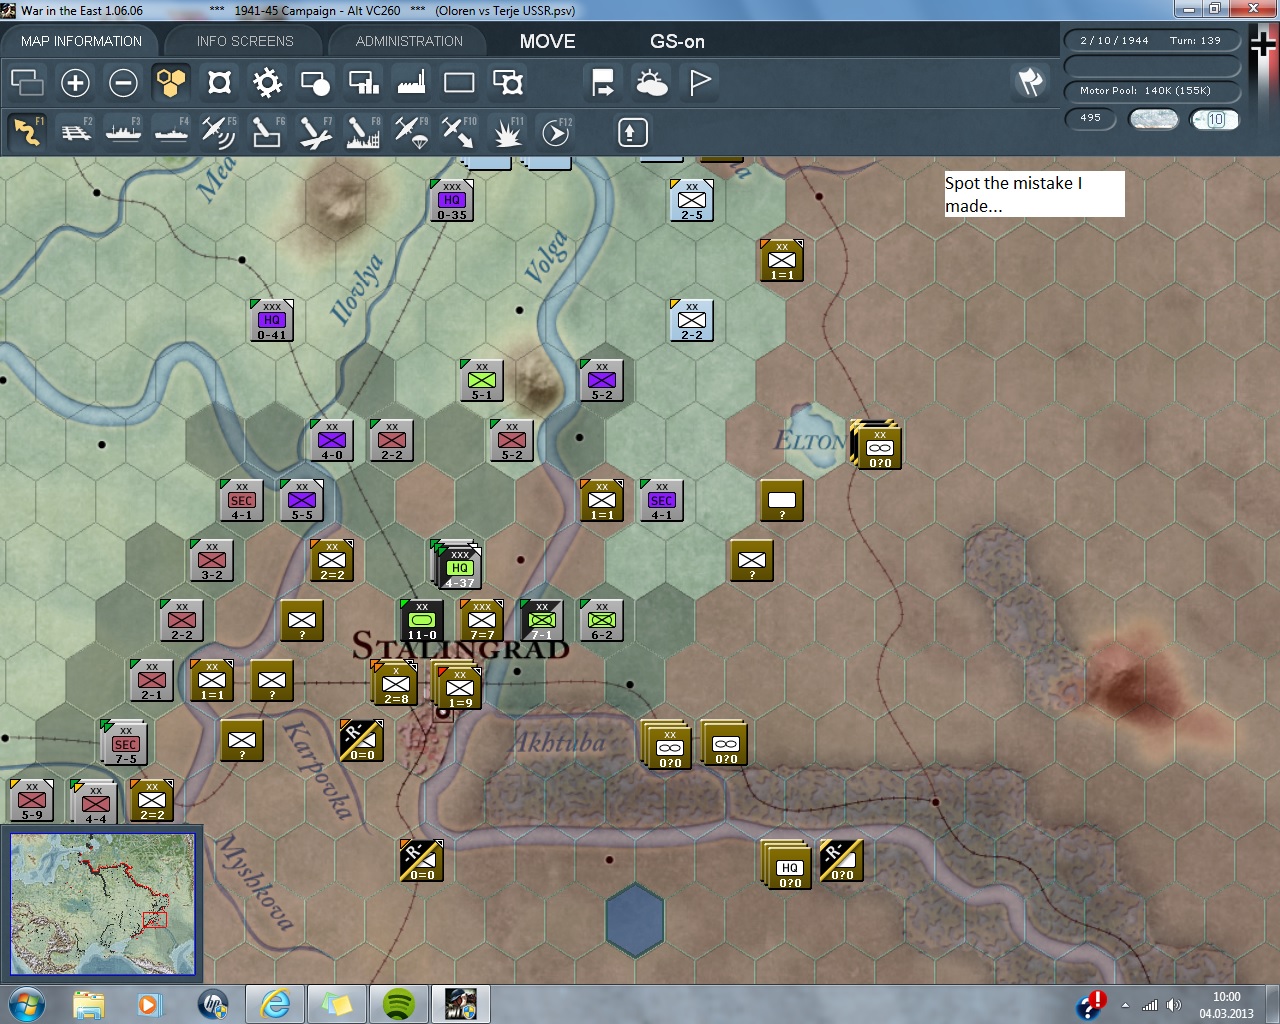This screenshot has height=1024, width=1280.
Task: Select the SEC 7-5 security unit
Action: click(125, 743)
